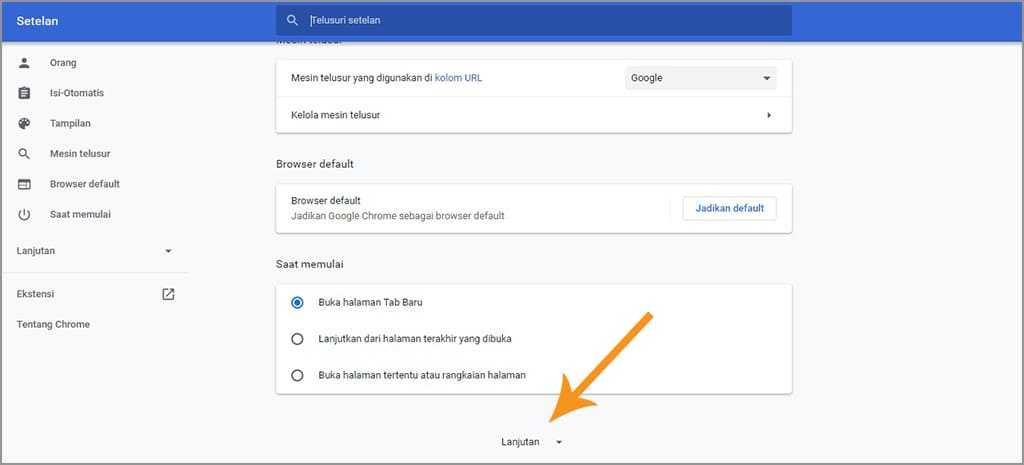The width and height of the screenshot is (1024, 465).
Task: Click the search magnifier icon in top bar
Action: tap(292, 20)
